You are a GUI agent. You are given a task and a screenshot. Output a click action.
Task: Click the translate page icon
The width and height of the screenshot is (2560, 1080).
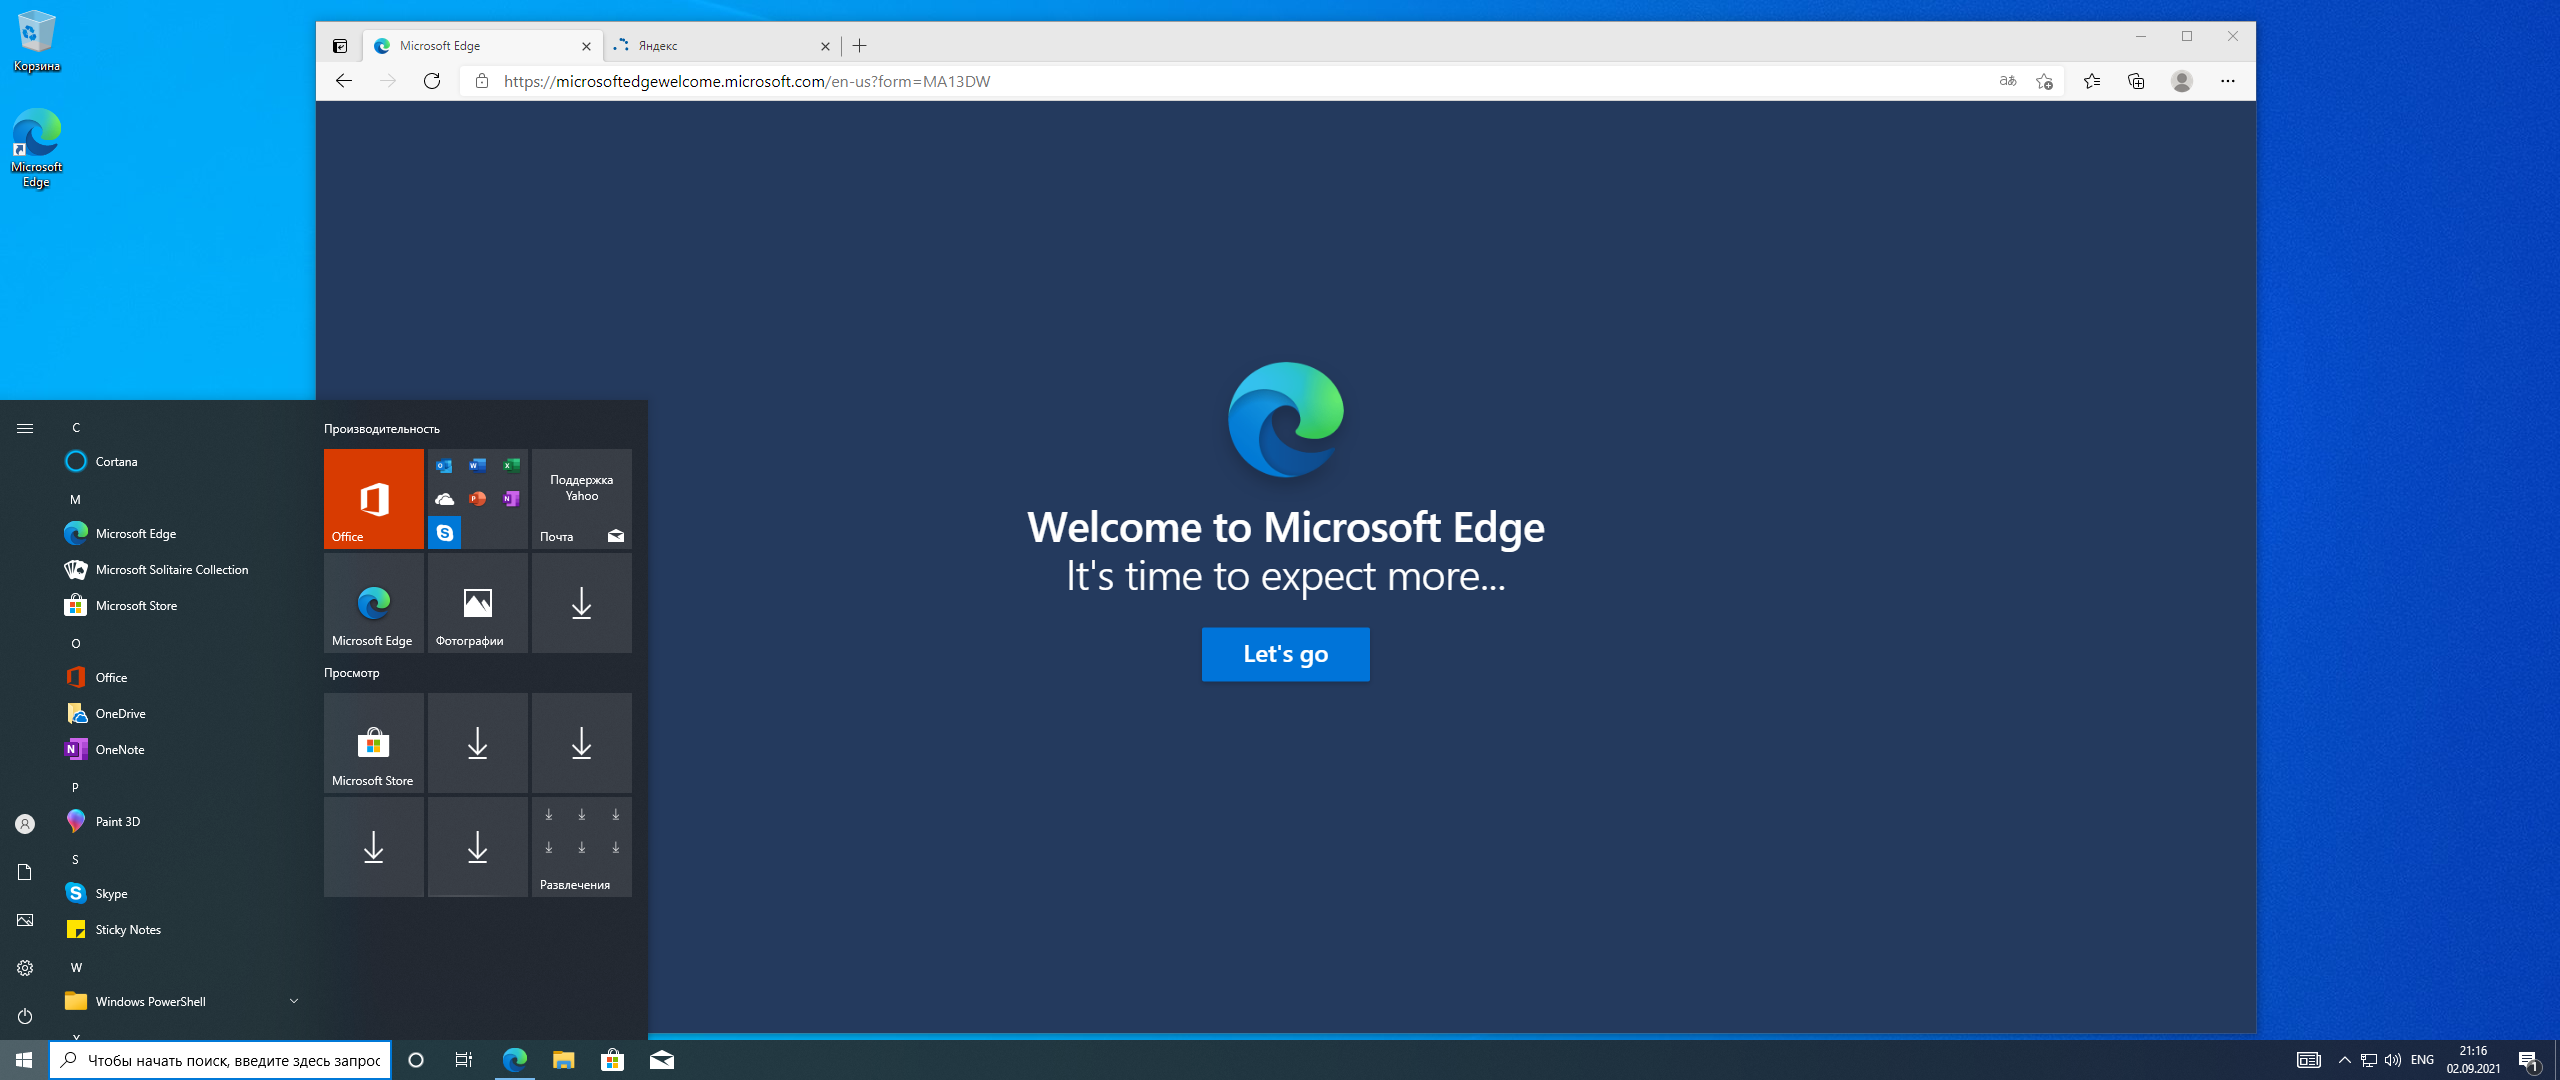tap(2007, 81)
